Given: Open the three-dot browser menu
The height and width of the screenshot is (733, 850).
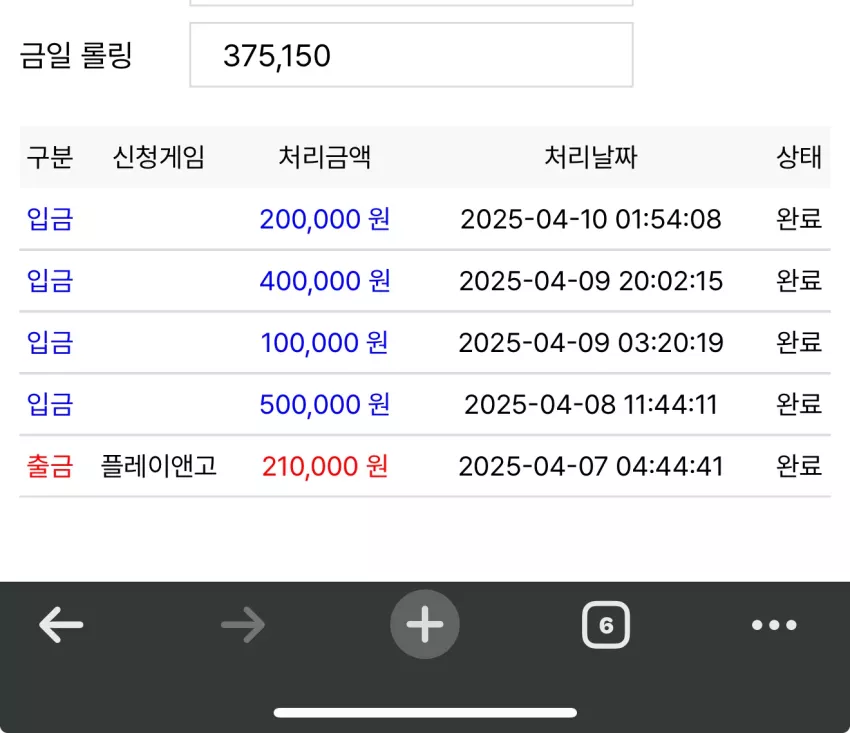Looking at the screenshot, I should pos(774,625).
